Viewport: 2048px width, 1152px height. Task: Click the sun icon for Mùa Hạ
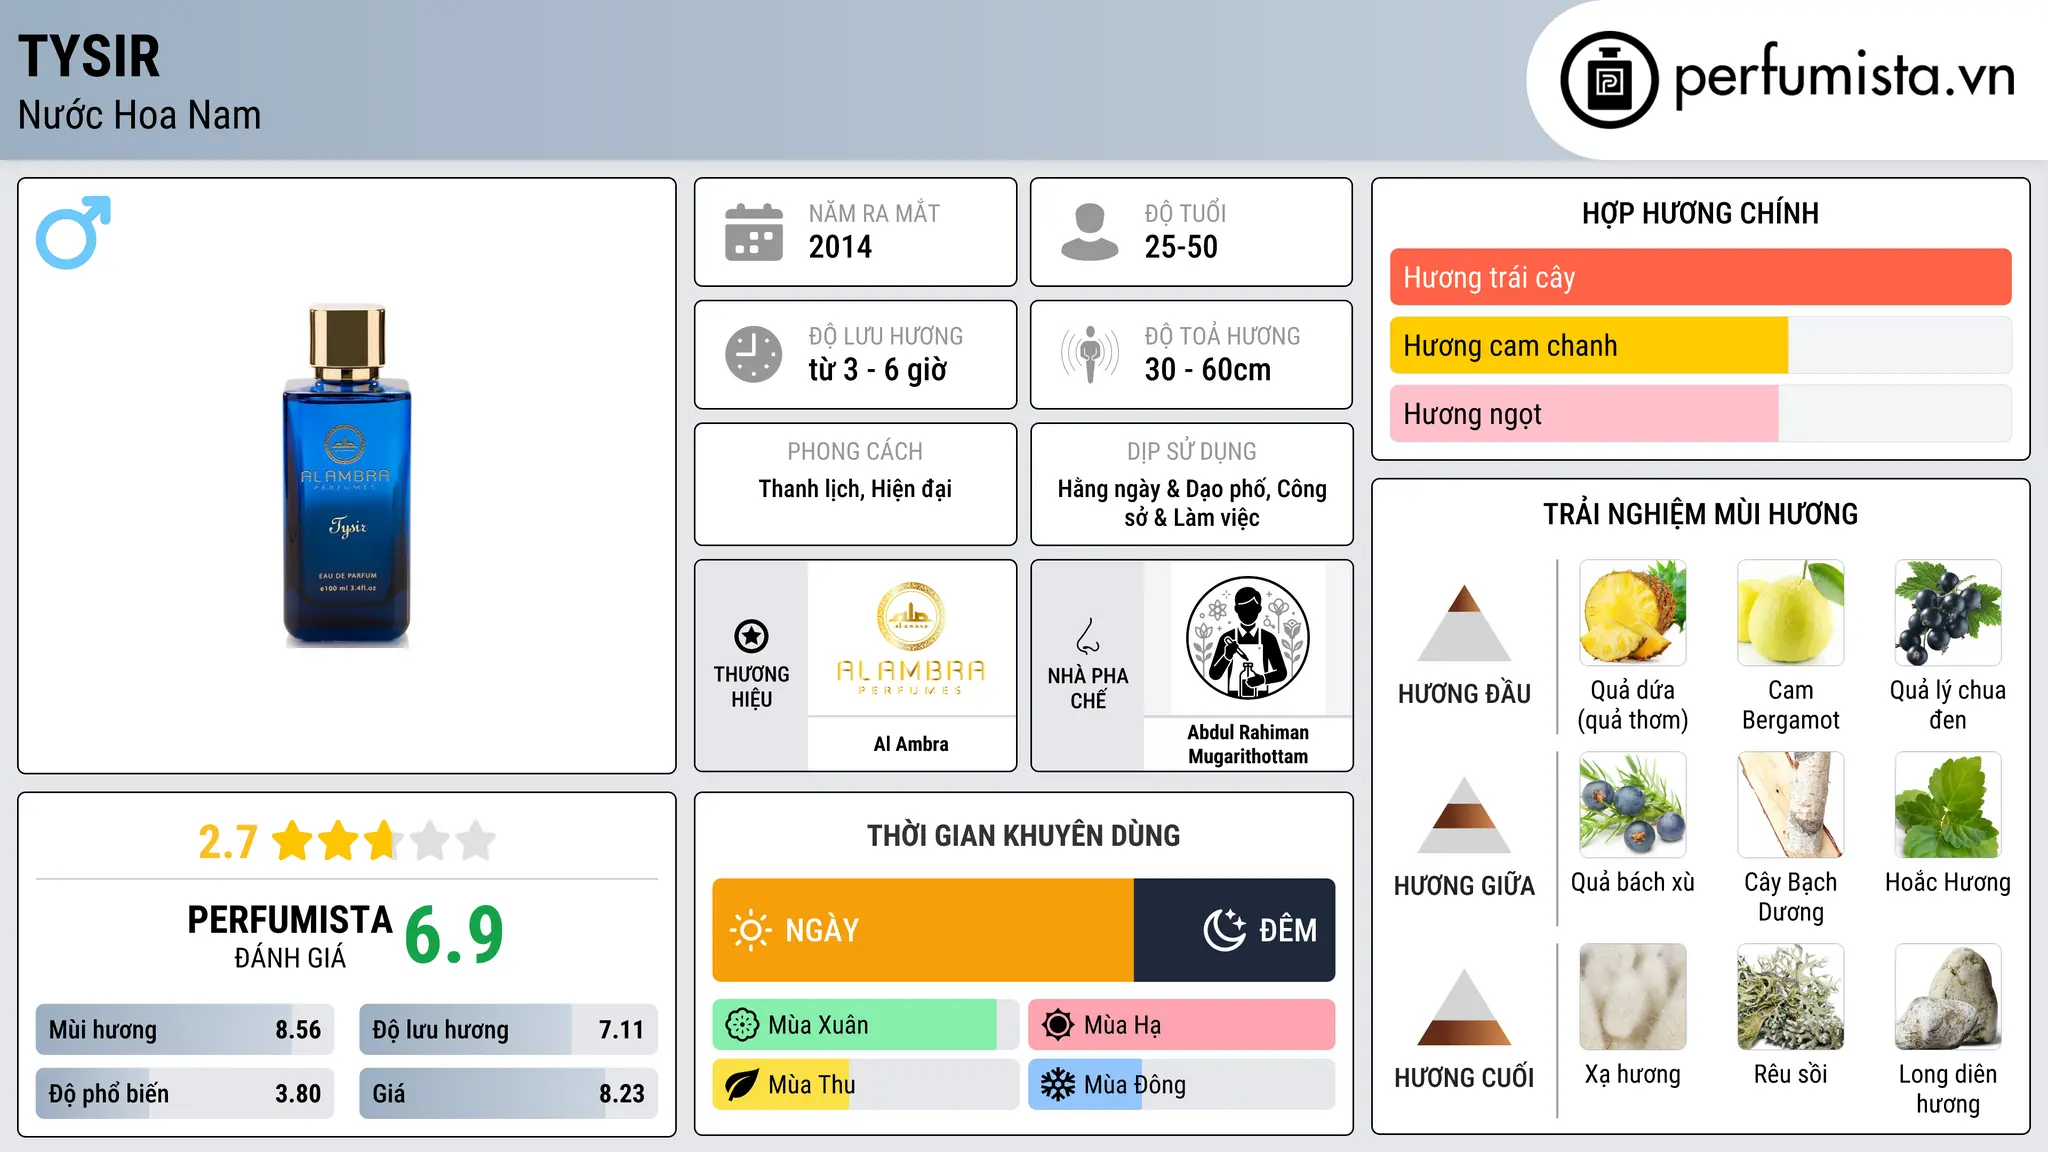coord(1058,1025)
